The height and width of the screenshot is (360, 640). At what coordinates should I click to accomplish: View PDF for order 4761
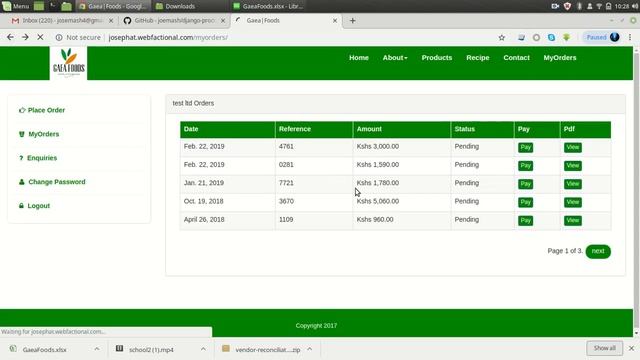tap(573, 147)
